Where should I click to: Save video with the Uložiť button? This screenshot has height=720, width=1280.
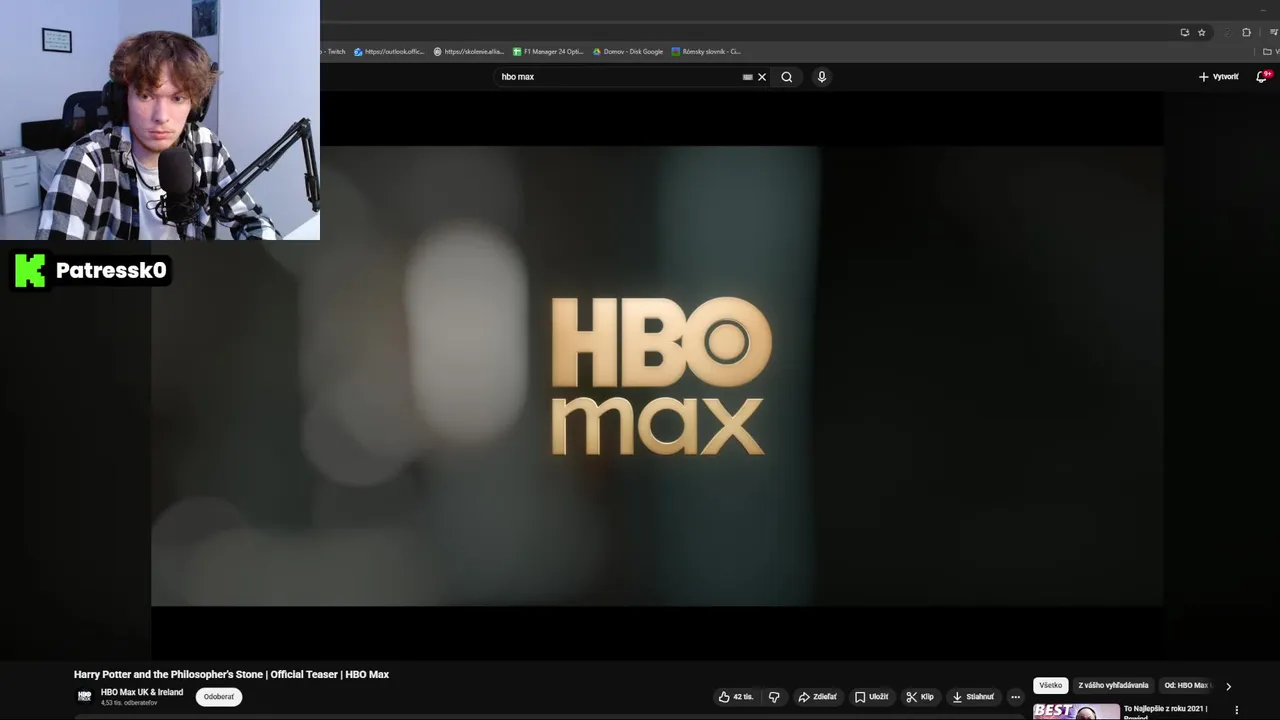point(871,697)
